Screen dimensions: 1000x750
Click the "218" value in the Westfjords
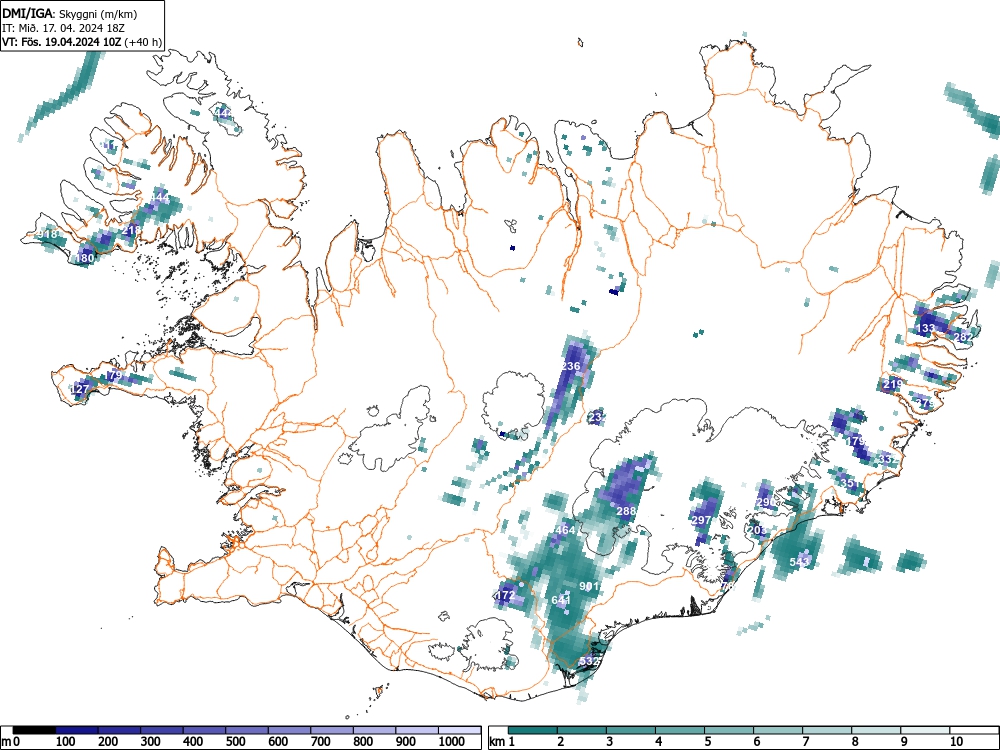point(131,230)
